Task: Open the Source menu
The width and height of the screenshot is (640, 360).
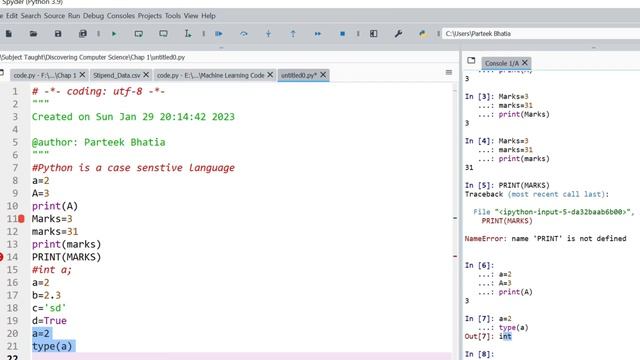Action: 54,16
